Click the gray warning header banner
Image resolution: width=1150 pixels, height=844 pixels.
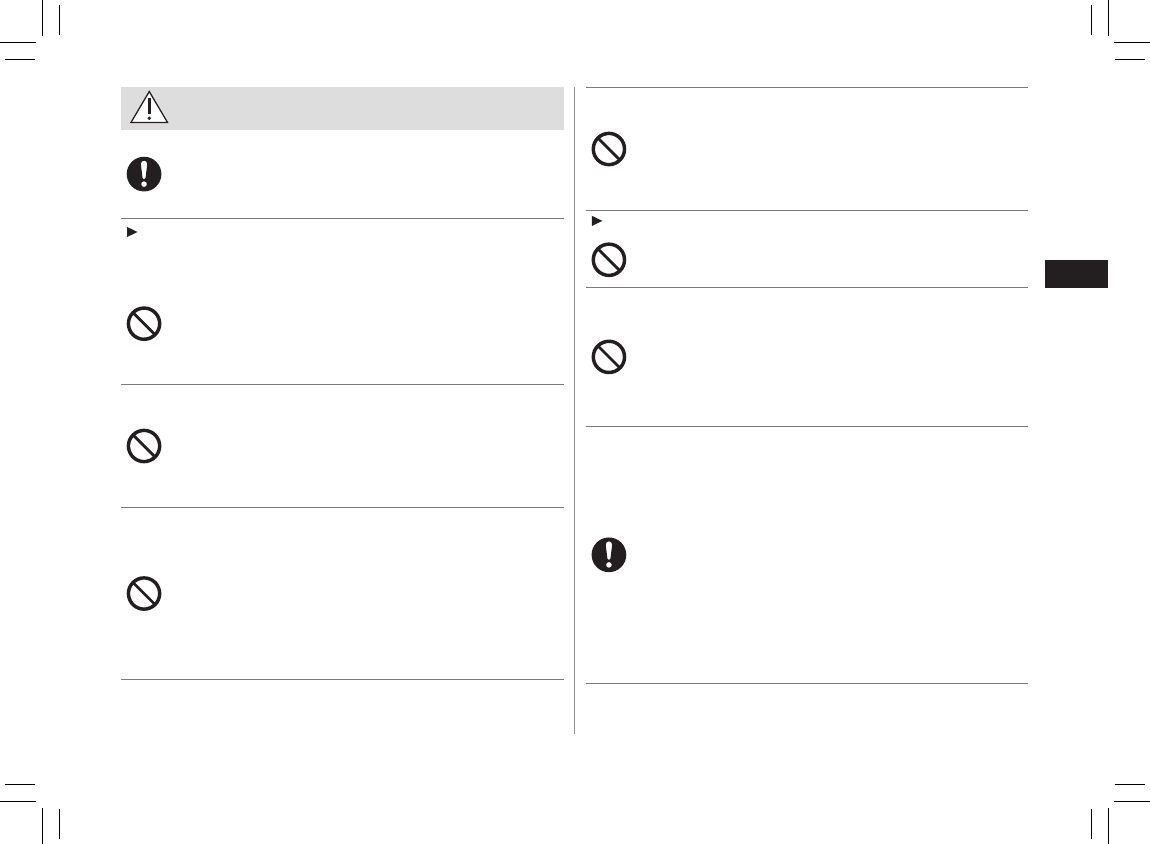point(342,108)
